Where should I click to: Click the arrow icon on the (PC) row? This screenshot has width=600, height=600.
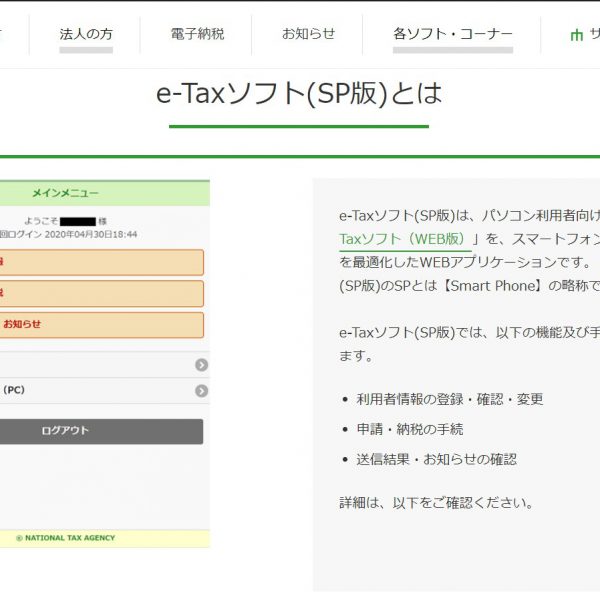[x=201, y=391]
